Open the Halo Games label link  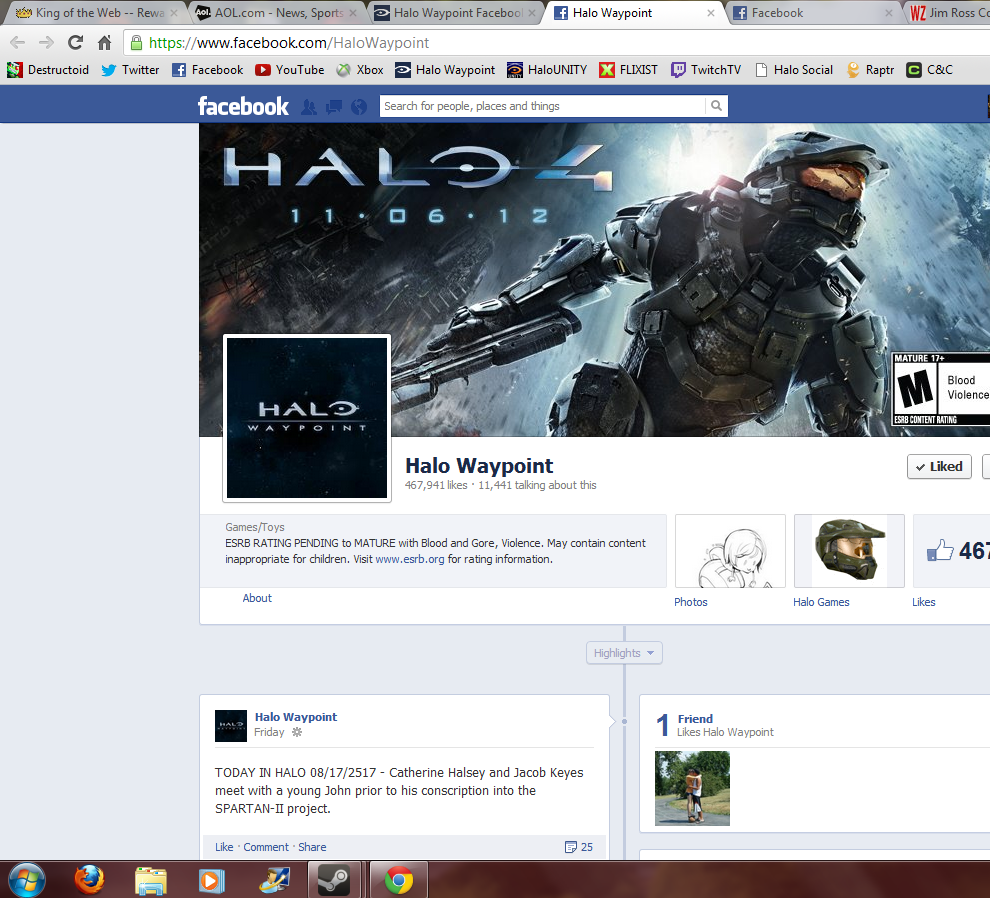tap(821, 602)
